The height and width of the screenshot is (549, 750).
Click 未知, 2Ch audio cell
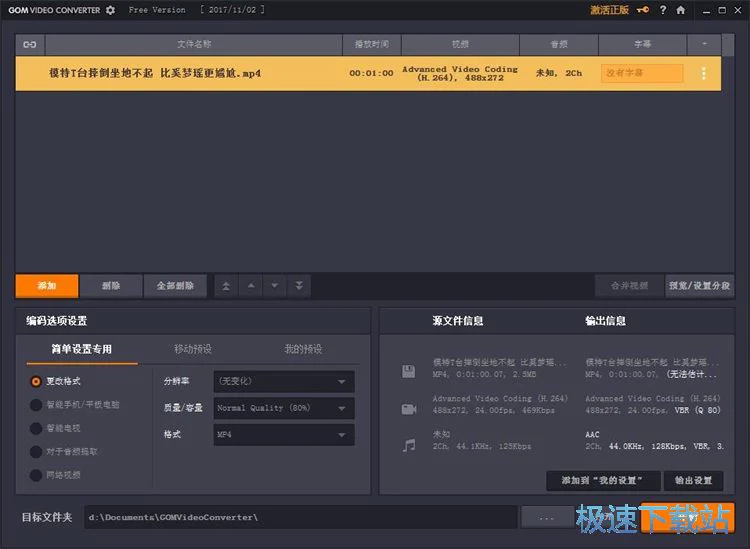(x=559, y=73)
